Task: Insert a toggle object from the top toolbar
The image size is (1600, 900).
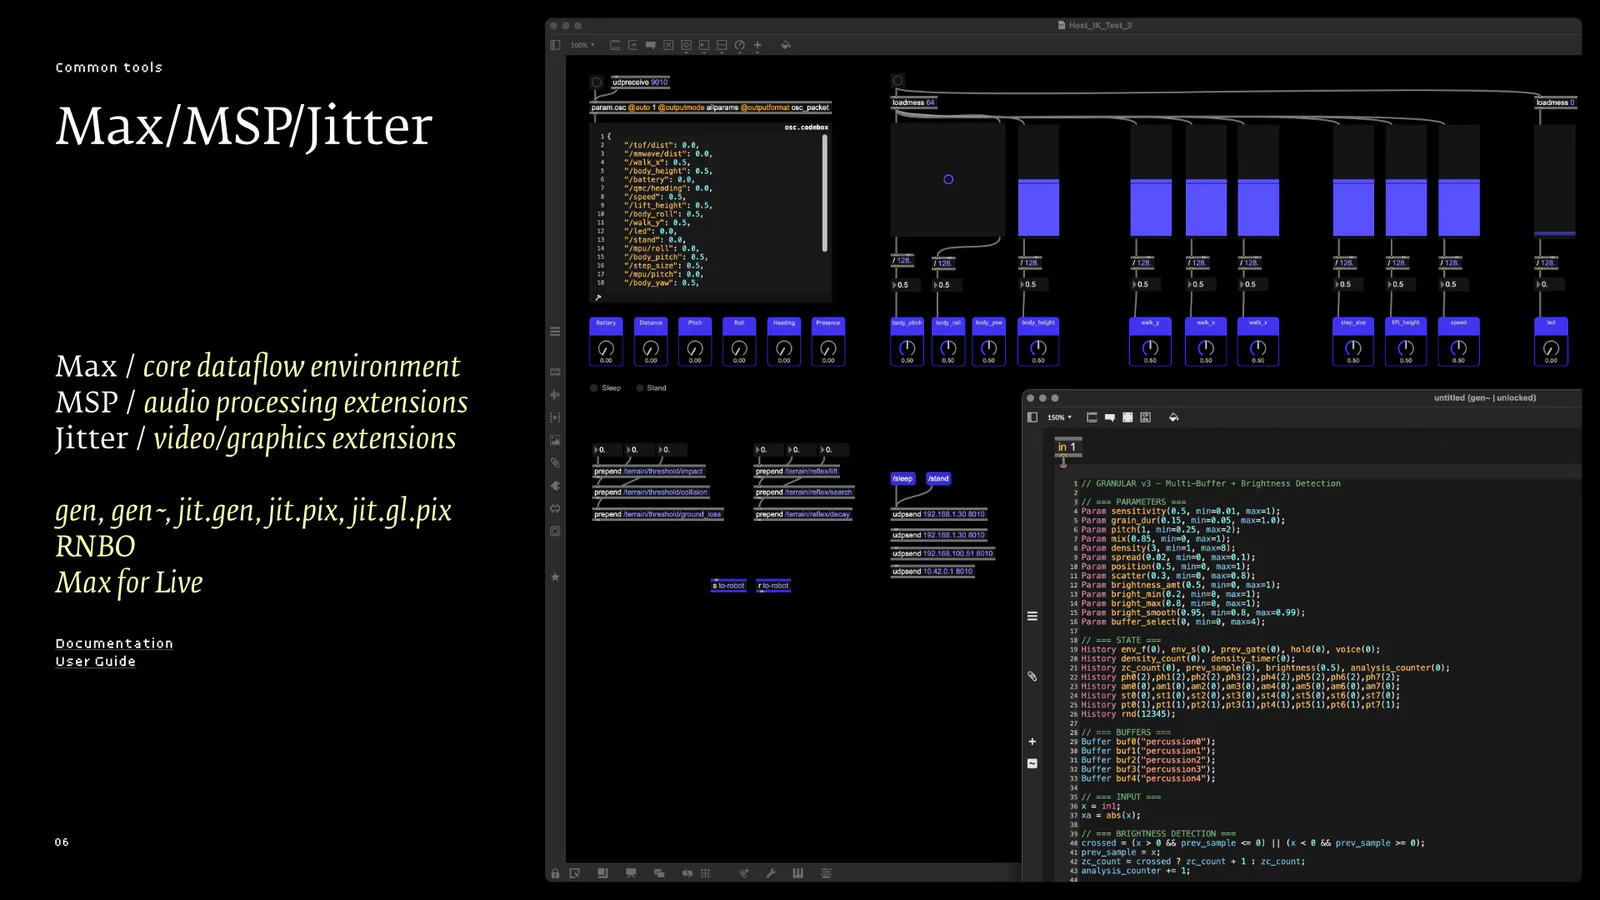Action: click(669, 45)
